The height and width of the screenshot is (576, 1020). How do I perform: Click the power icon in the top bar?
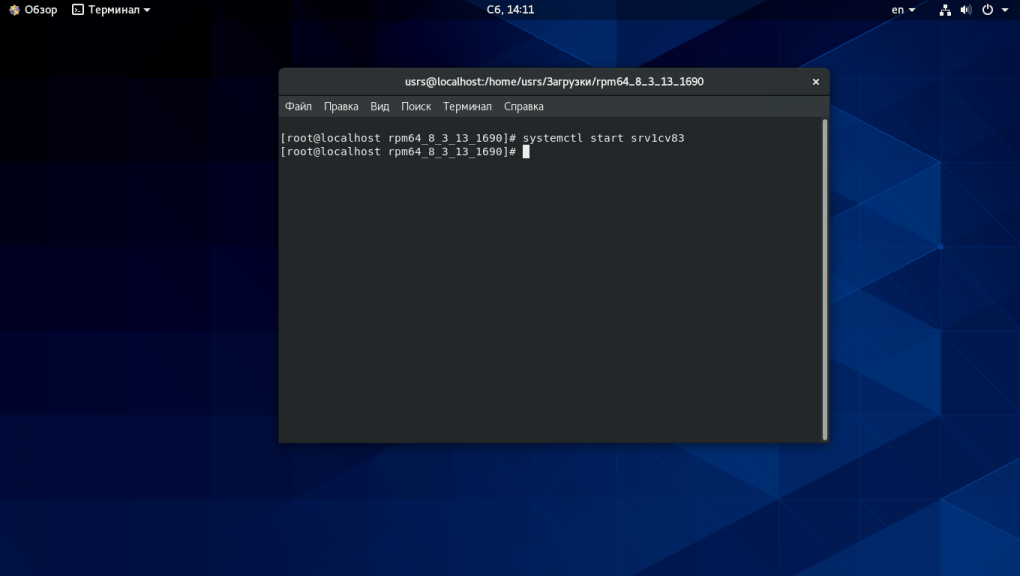[x=987, y=10]
